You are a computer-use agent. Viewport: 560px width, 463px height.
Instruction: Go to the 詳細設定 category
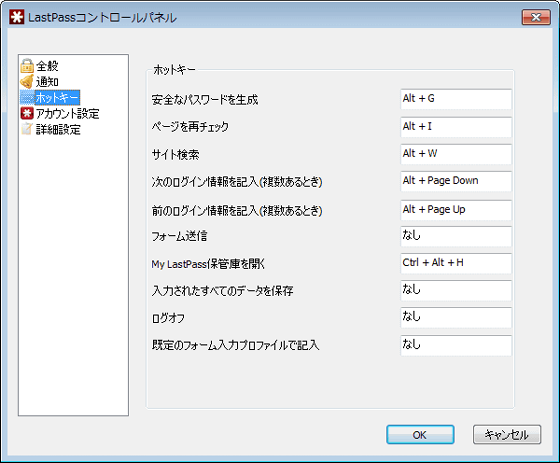pyautogui.click(x=58, y=129)
